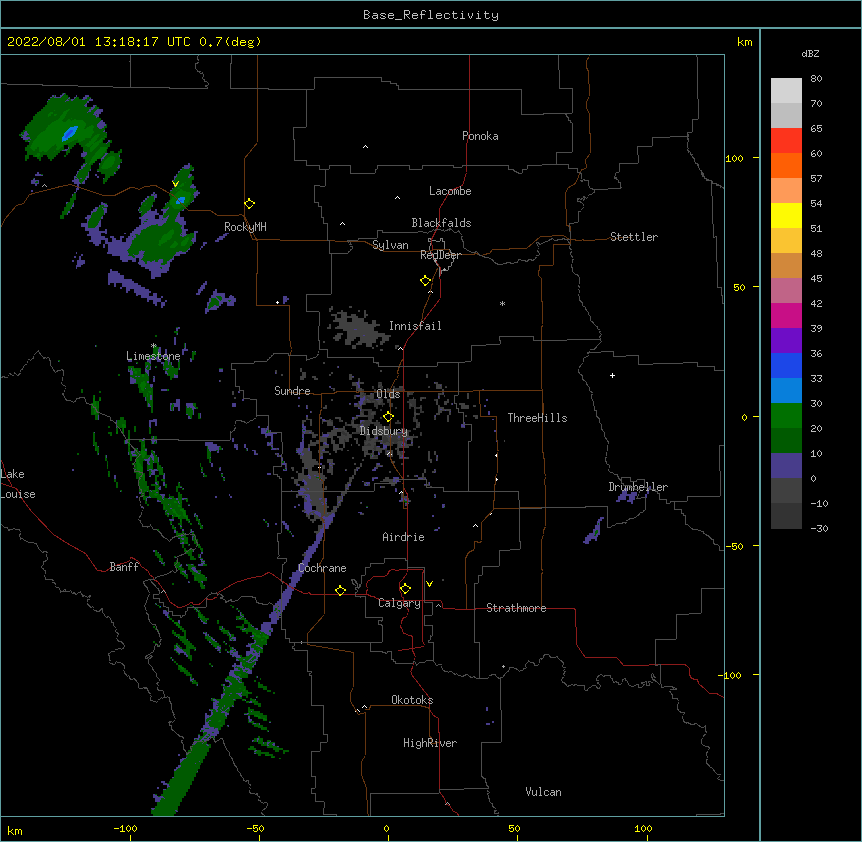Click the 80 dBZ legend value
862x842 pixels.
click(x=816, y=79)
